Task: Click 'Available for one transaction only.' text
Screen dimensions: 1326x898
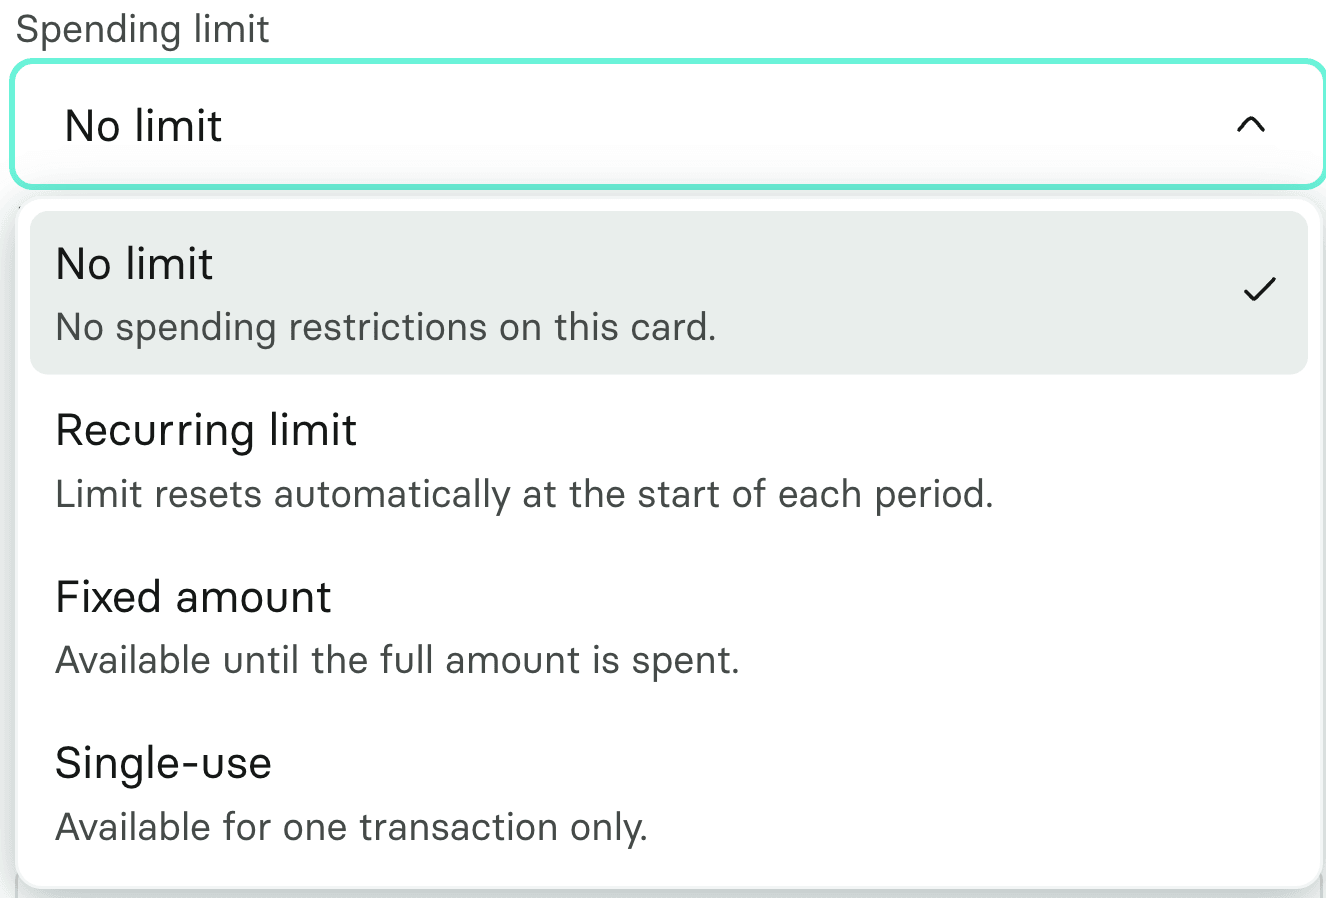Action: (352, 828)
